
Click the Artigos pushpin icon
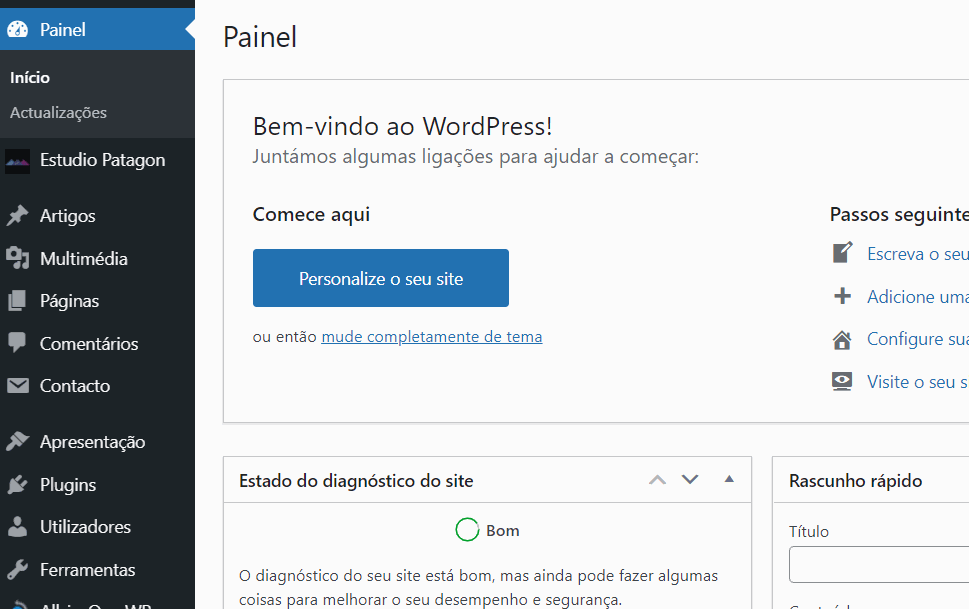pos(18,216)
